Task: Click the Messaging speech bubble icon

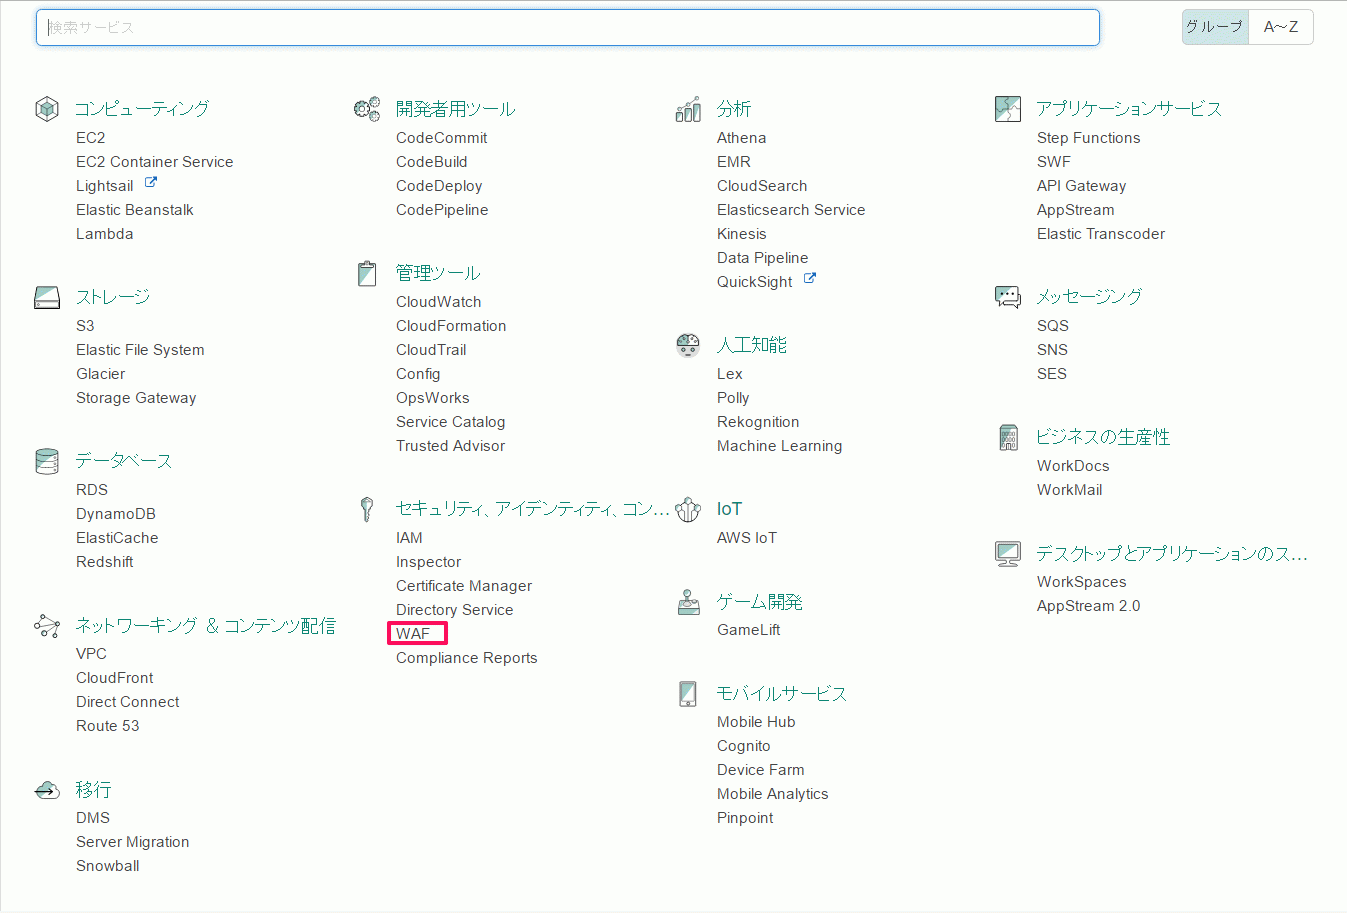Action: click(x=1008, y=297)
